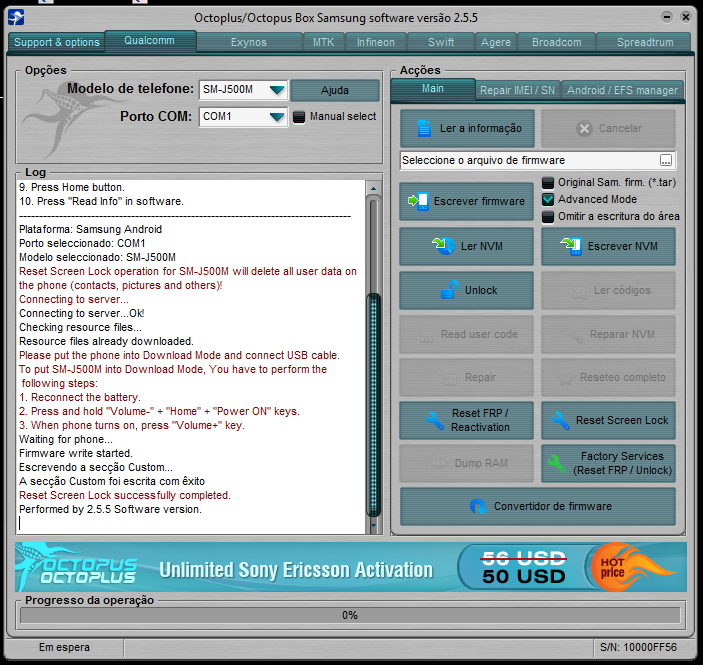The image size is (703, 665).
Task: Click the Convertidor de firmware arrow icon
Action: pos(478,507)
